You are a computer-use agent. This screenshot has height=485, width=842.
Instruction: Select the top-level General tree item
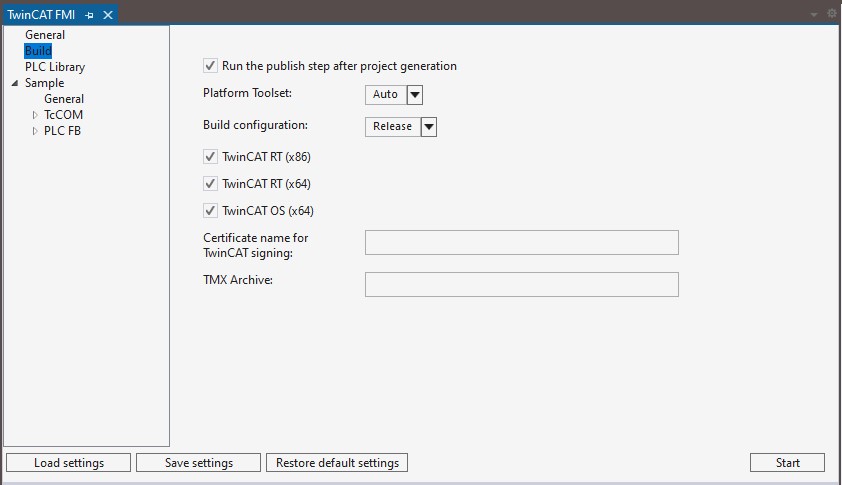click(x=45, y=35)
